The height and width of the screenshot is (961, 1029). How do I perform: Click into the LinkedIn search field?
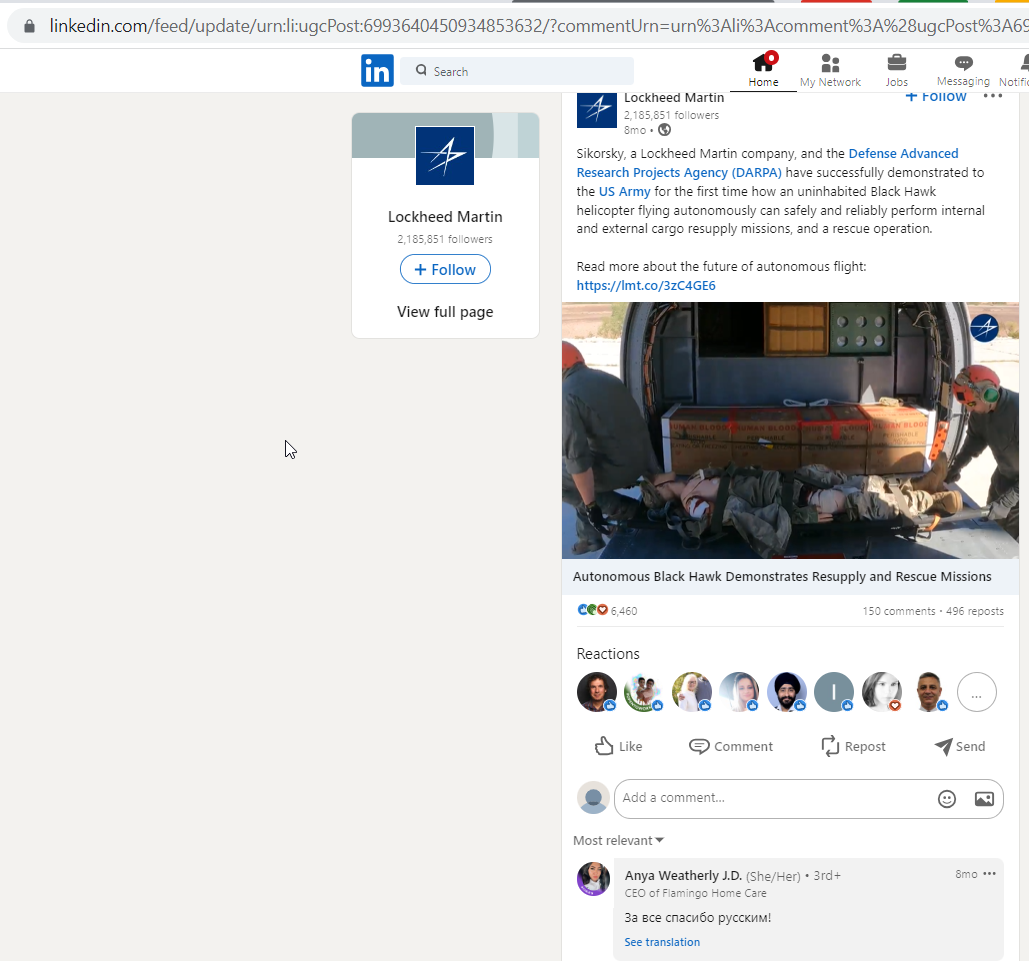[x=517, y=71]
